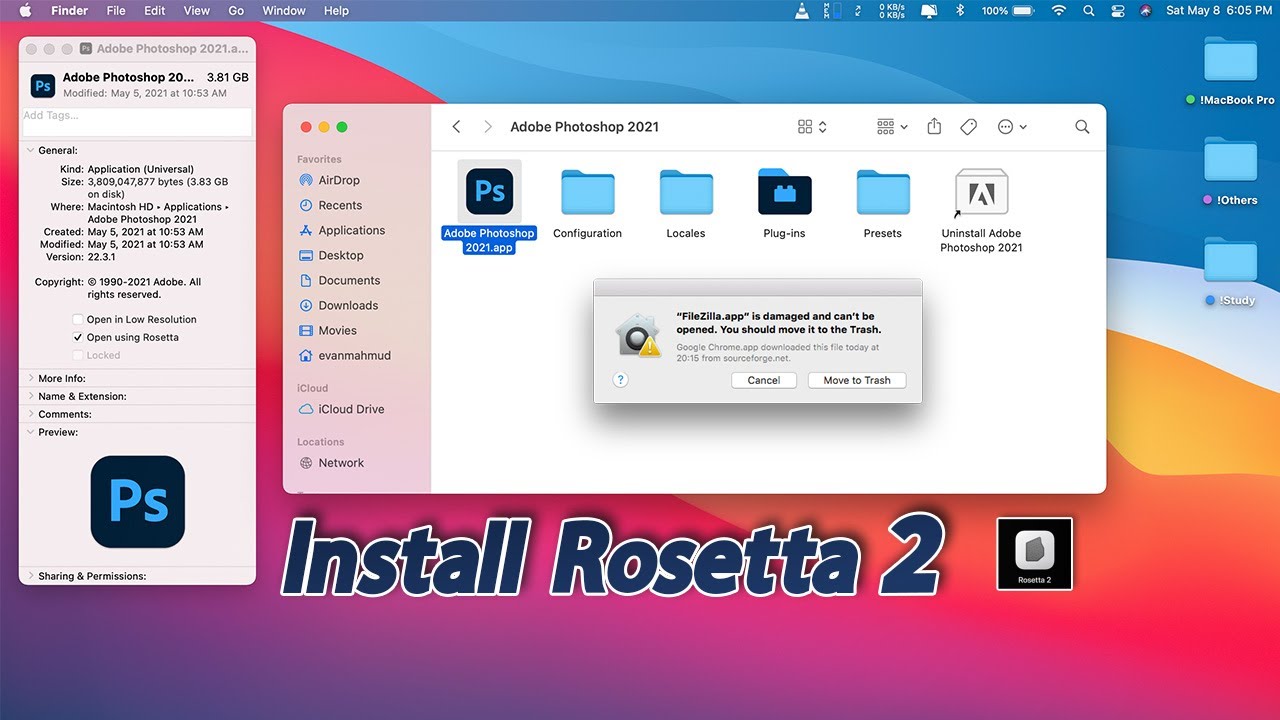Click Move to Trash in the dialog
This screenshot has width=1280, height=720.
[x=856, y=380]
